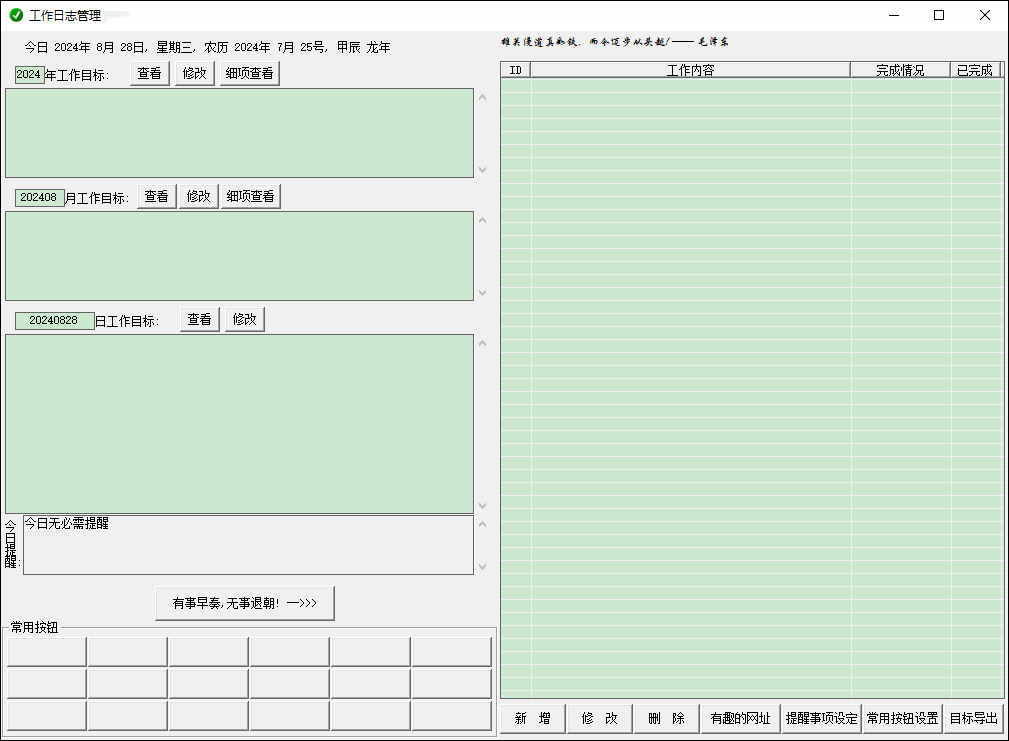Click 查看 to view the 2024 year goal
The width and height of the screenshot is (1009, 741).
tap(149, 72)
